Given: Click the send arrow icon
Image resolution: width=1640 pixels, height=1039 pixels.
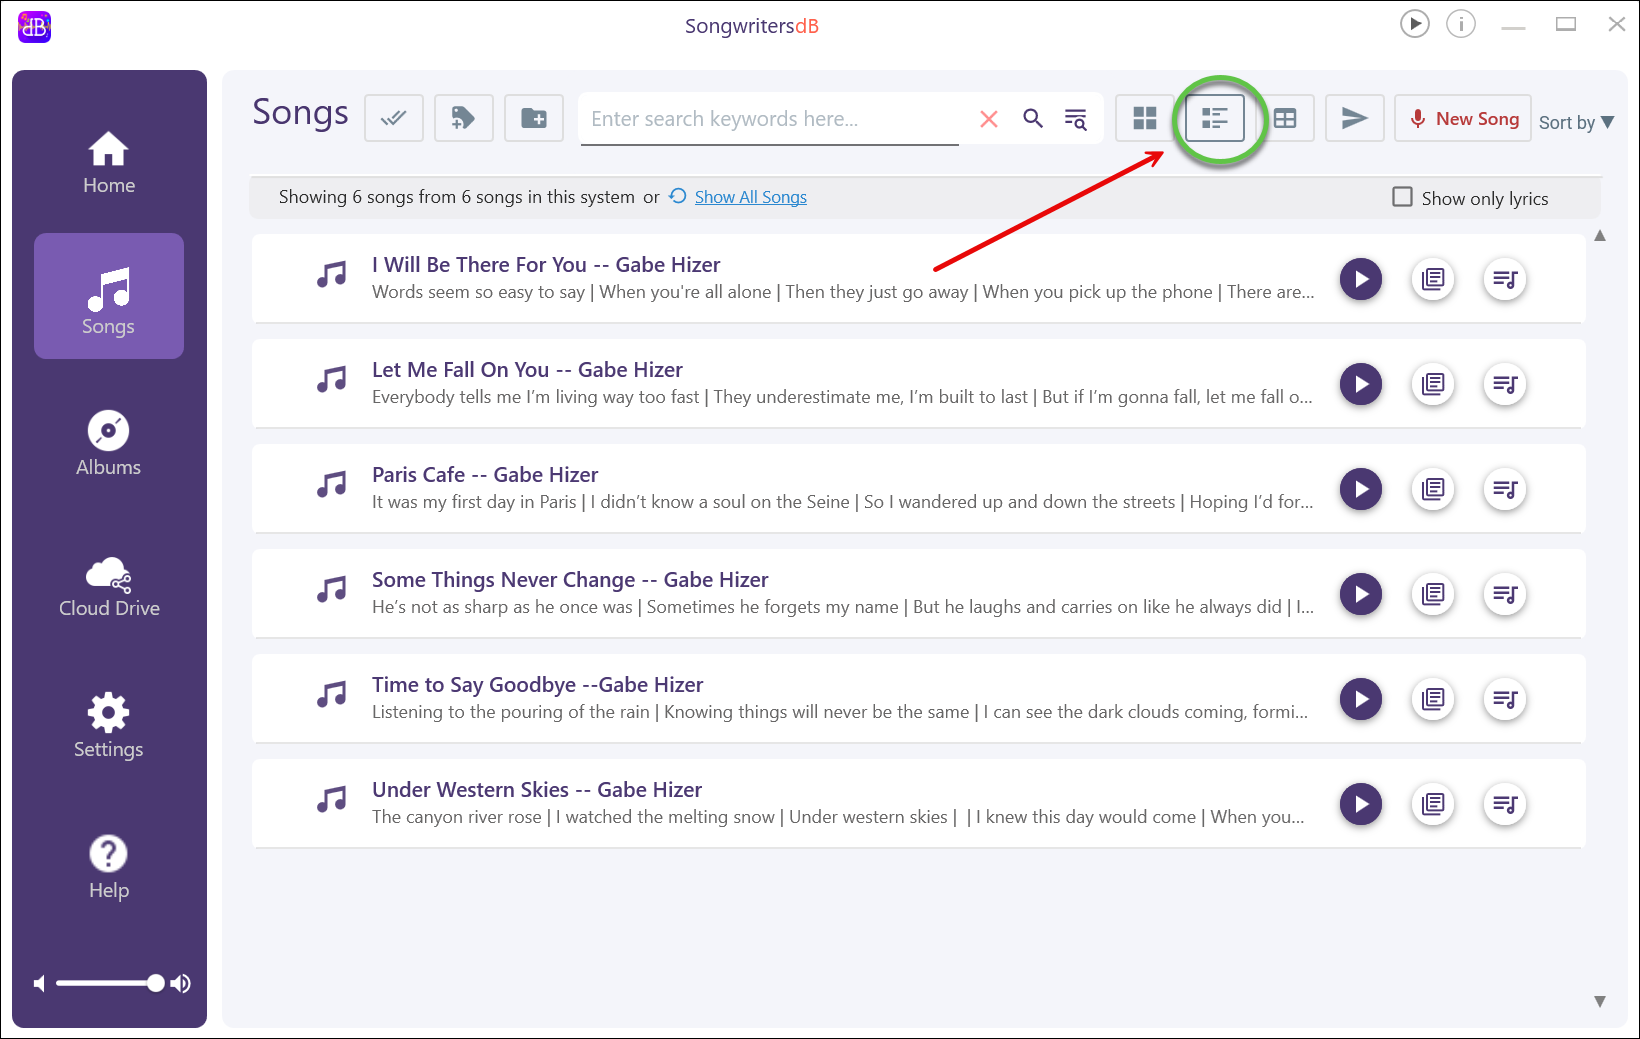Looking at the screenshot, I should [1354, 119].
